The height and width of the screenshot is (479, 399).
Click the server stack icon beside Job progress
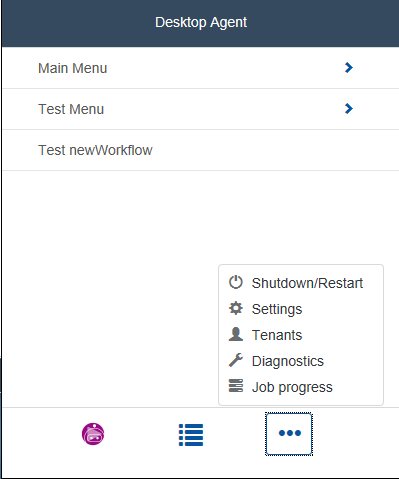pos(236,386)
